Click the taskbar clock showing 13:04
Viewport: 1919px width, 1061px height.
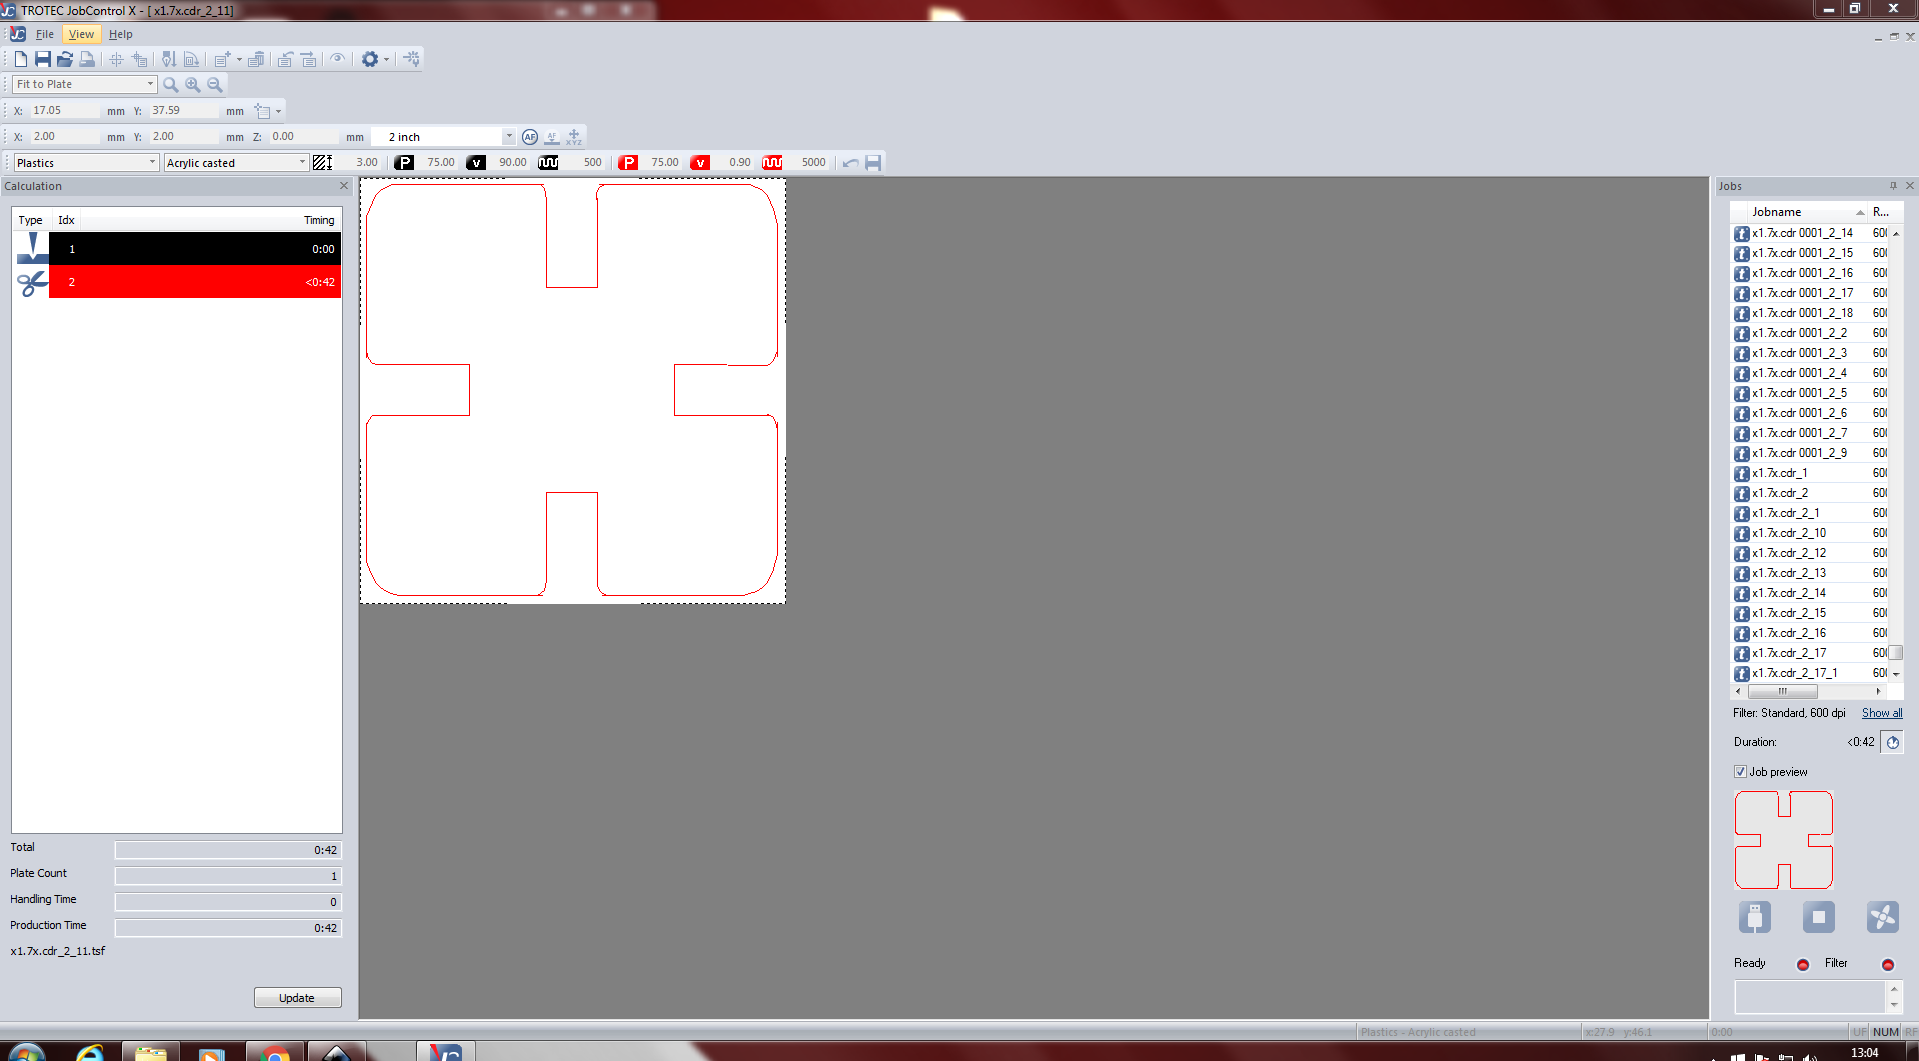pyautogui.click(x=1864, y=1052)
